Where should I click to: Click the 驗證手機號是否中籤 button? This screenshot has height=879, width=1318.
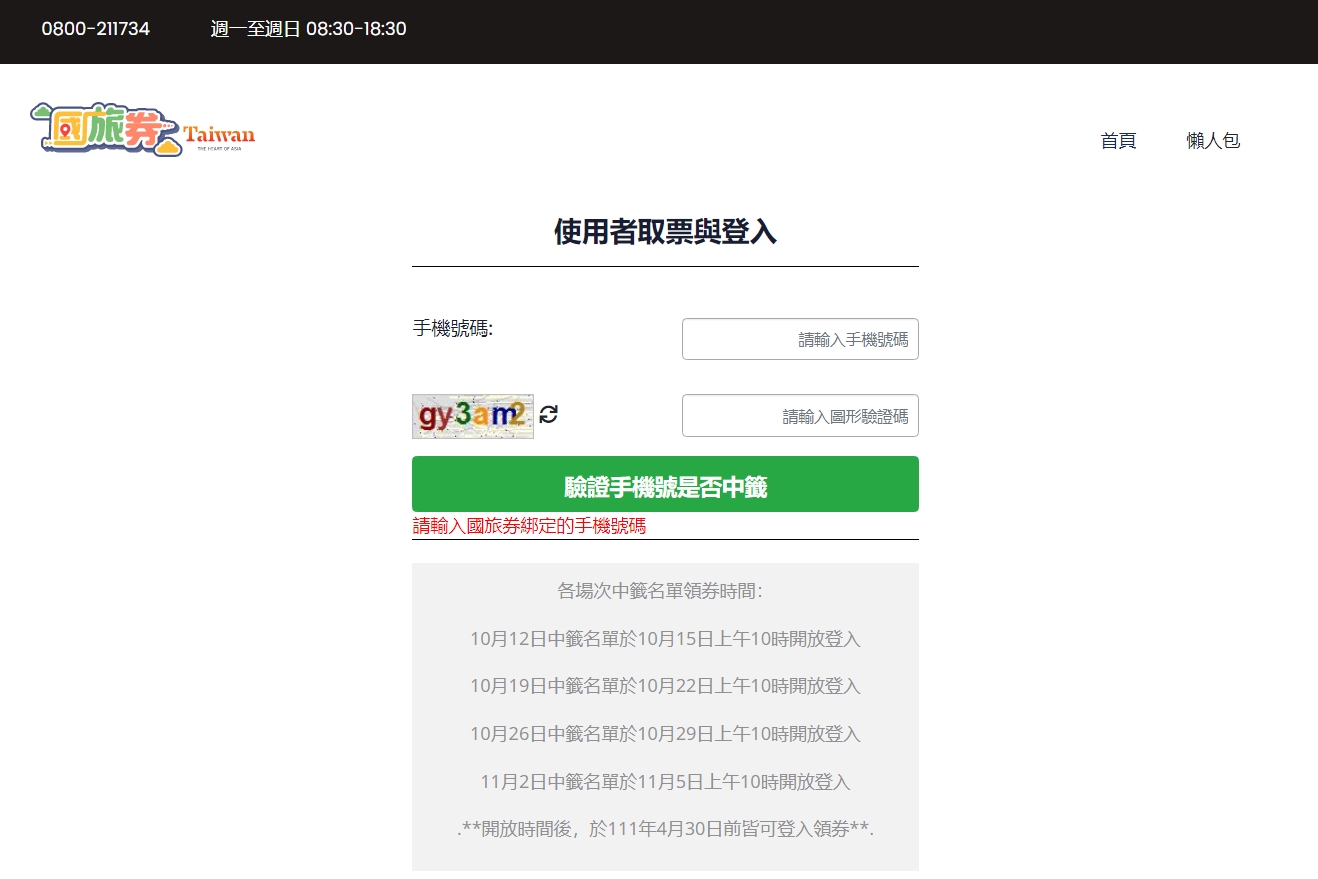(665, 484)
